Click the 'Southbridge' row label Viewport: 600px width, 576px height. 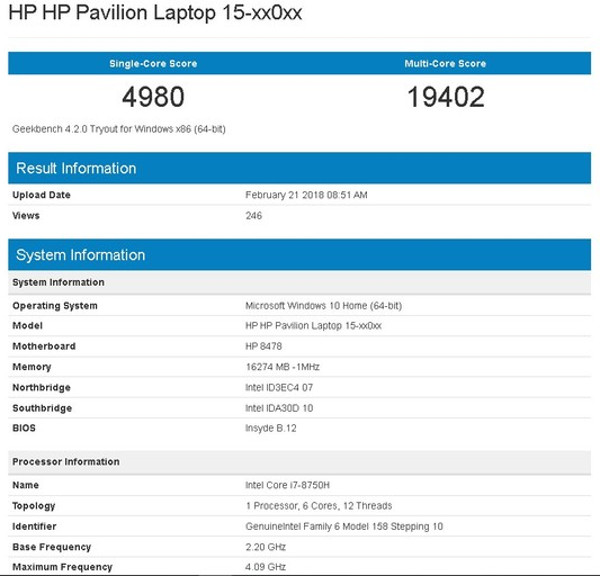tap(42, 408)
